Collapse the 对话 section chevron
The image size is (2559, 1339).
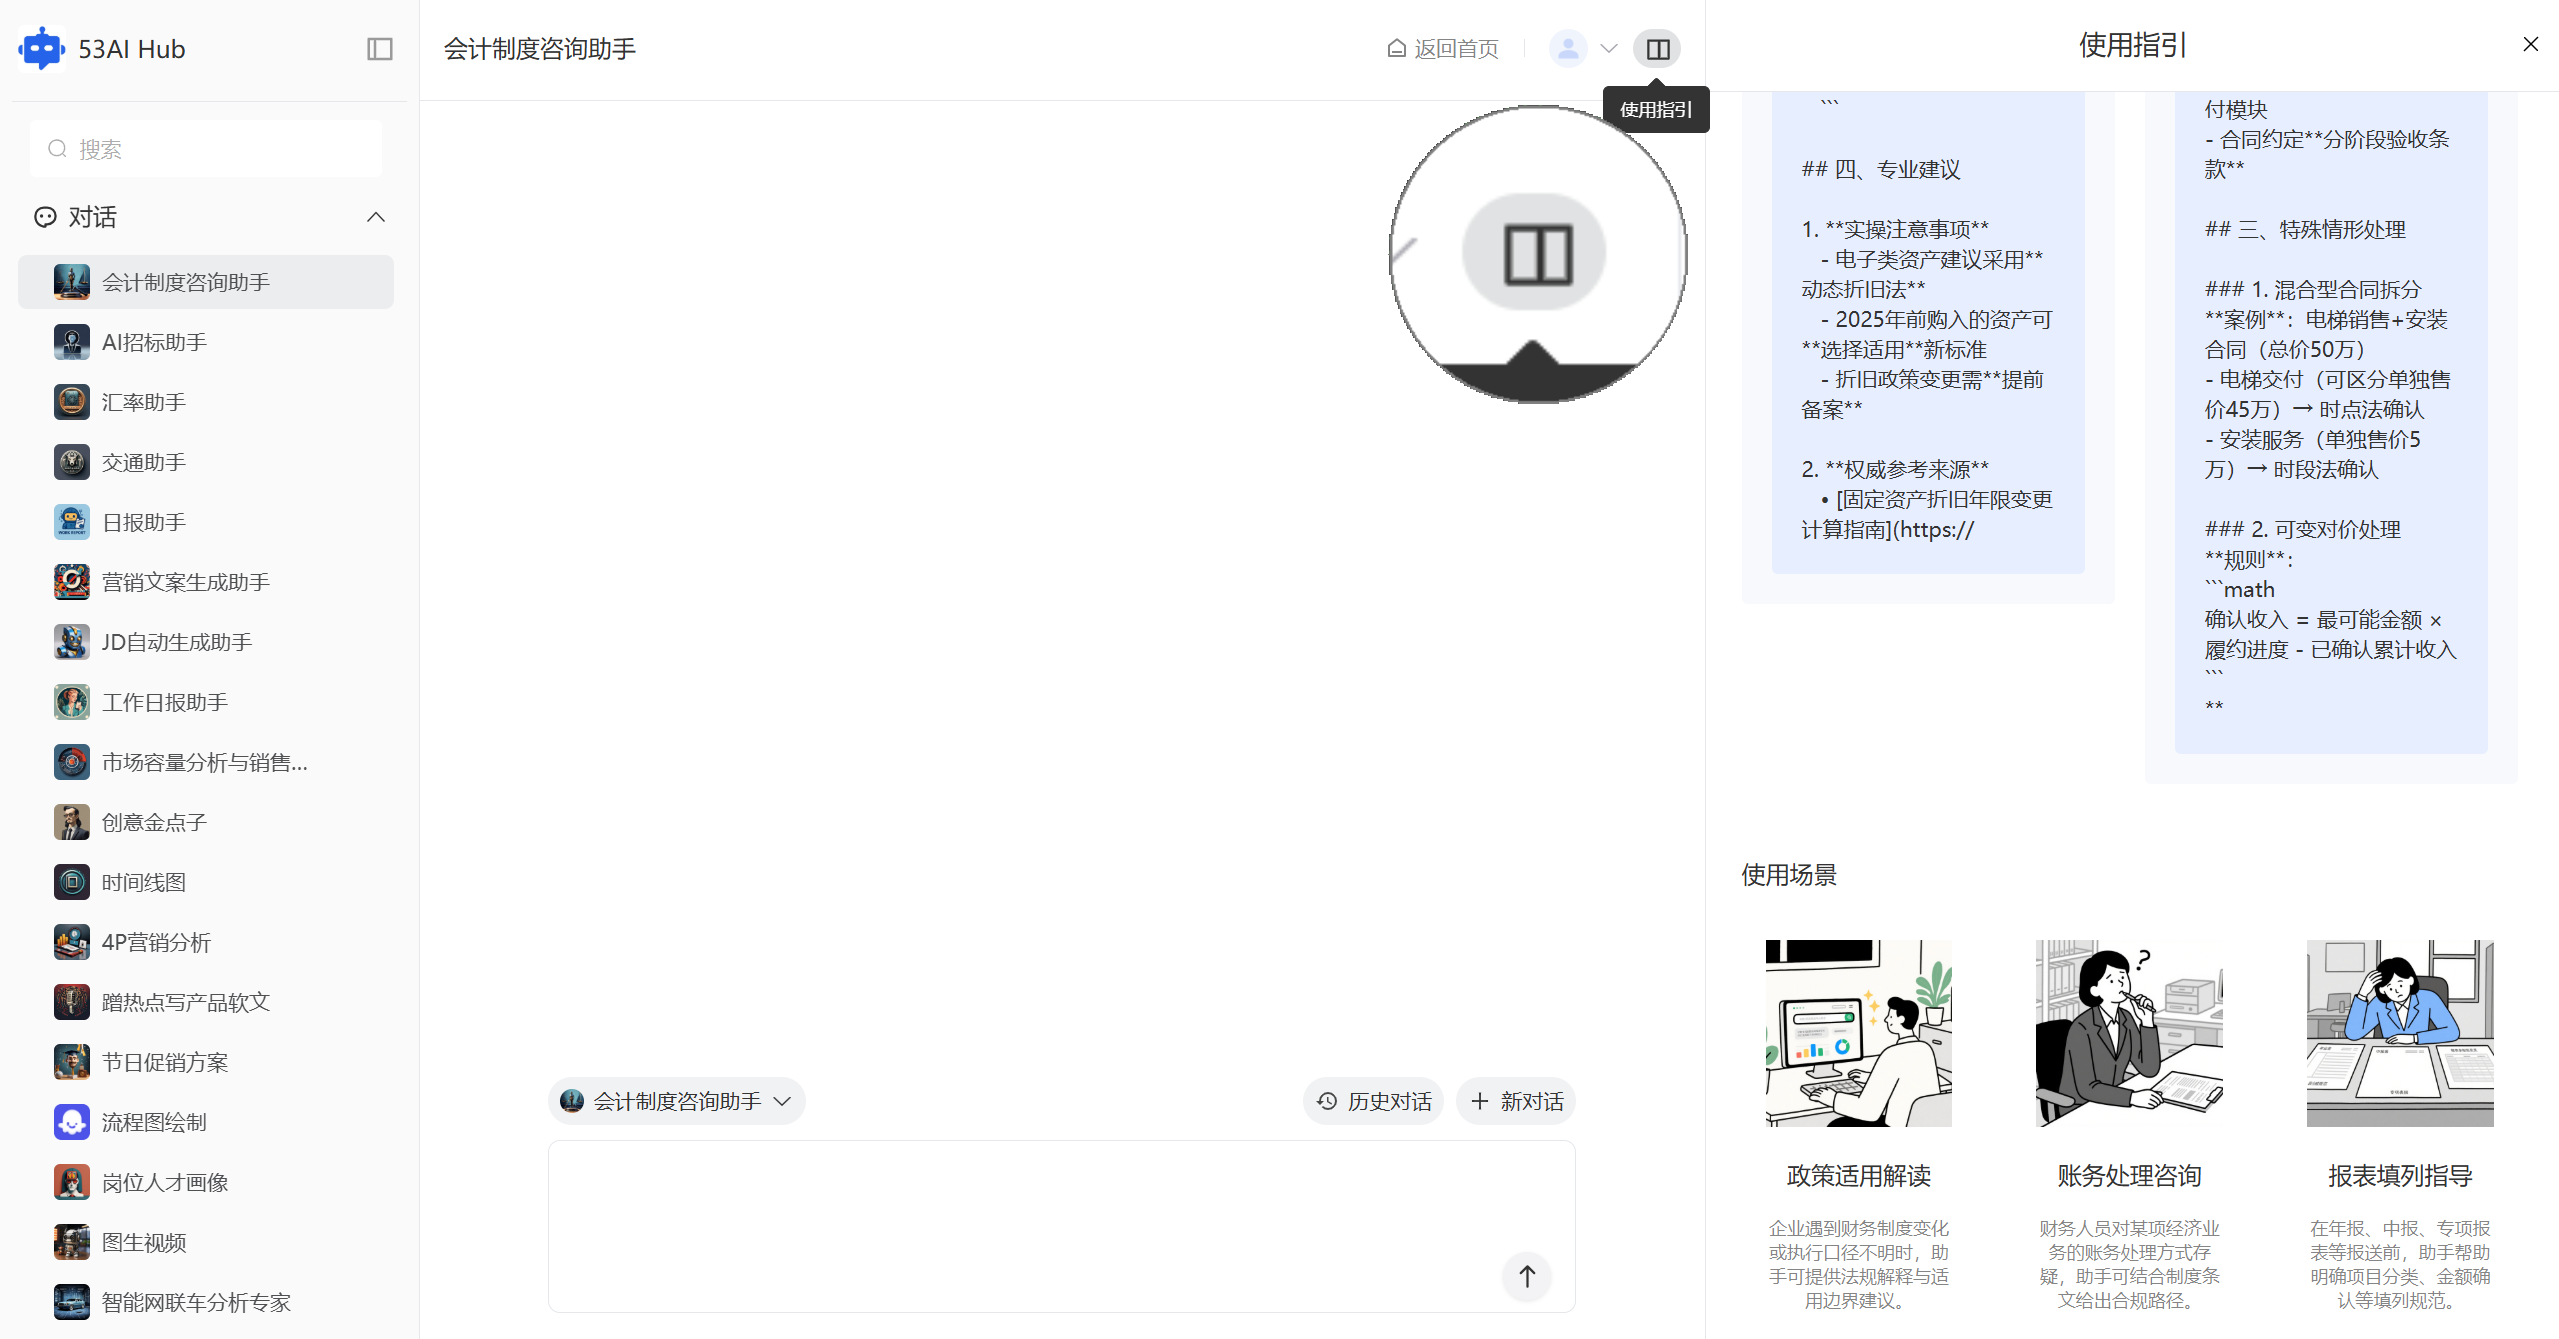(376, 217)
